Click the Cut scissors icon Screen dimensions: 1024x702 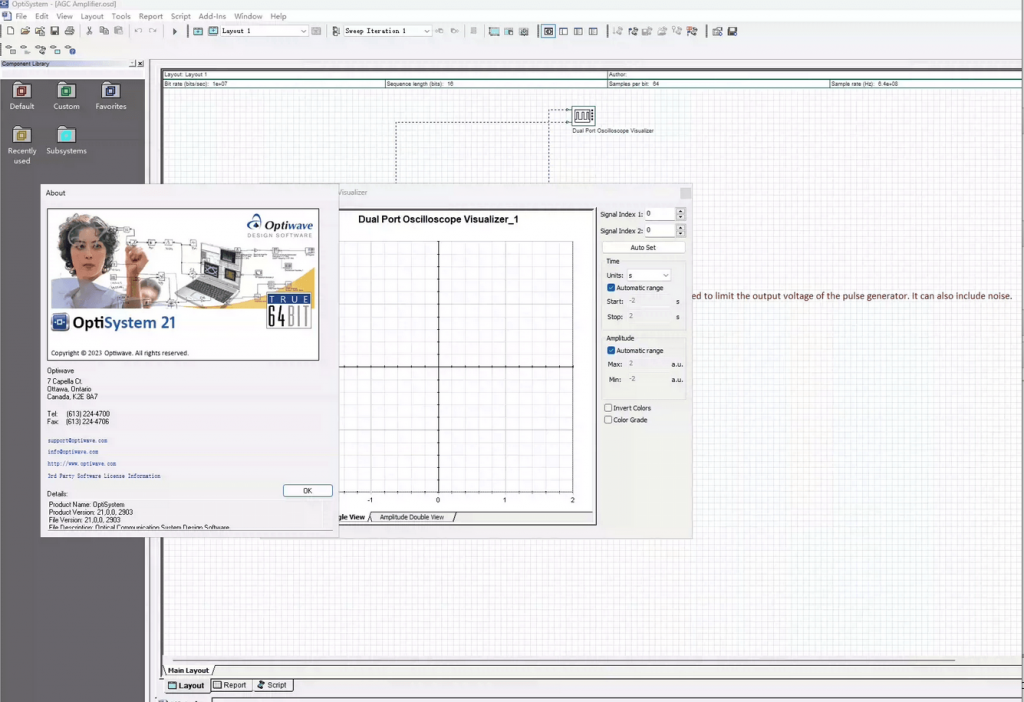tap(89, 31)
